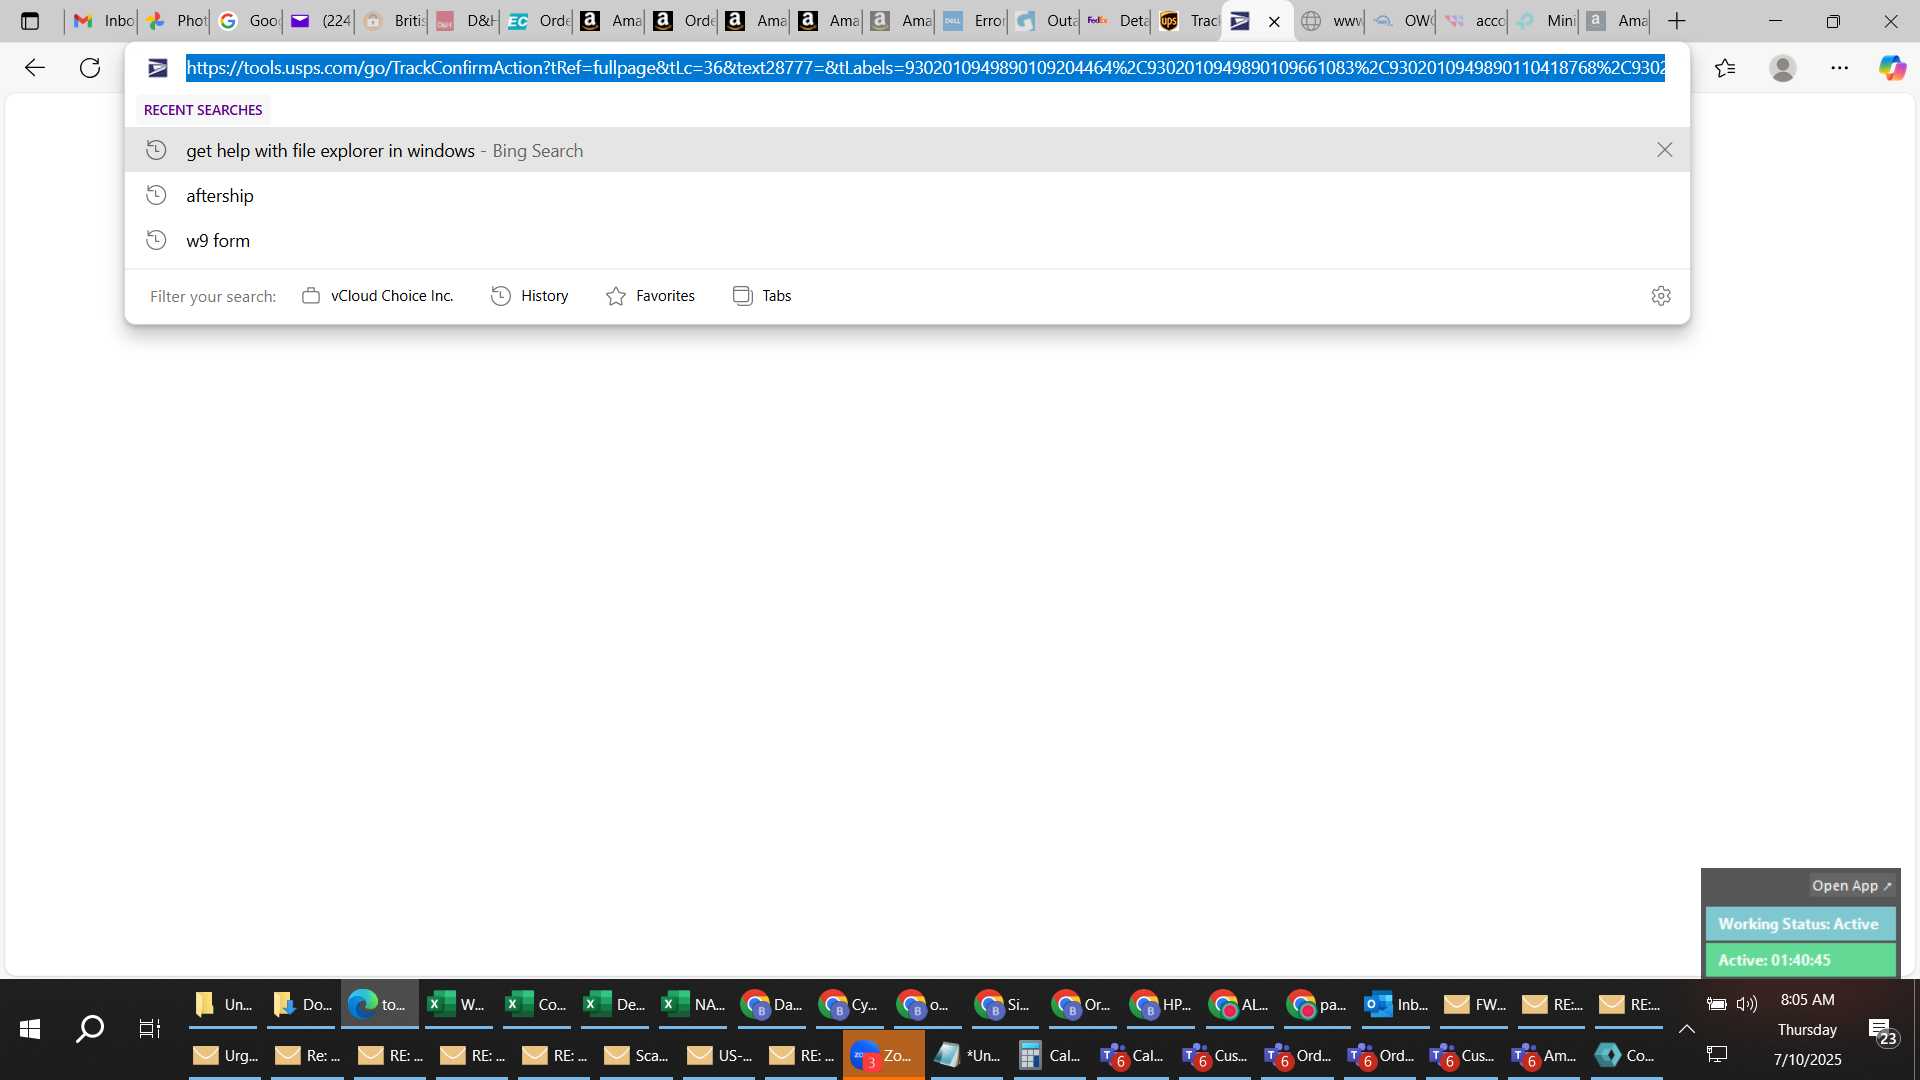The width and height of the screenshot is (1920, 1080).
Task: Click the Active time counter 01:40:45
Action: pos(1800,960)
